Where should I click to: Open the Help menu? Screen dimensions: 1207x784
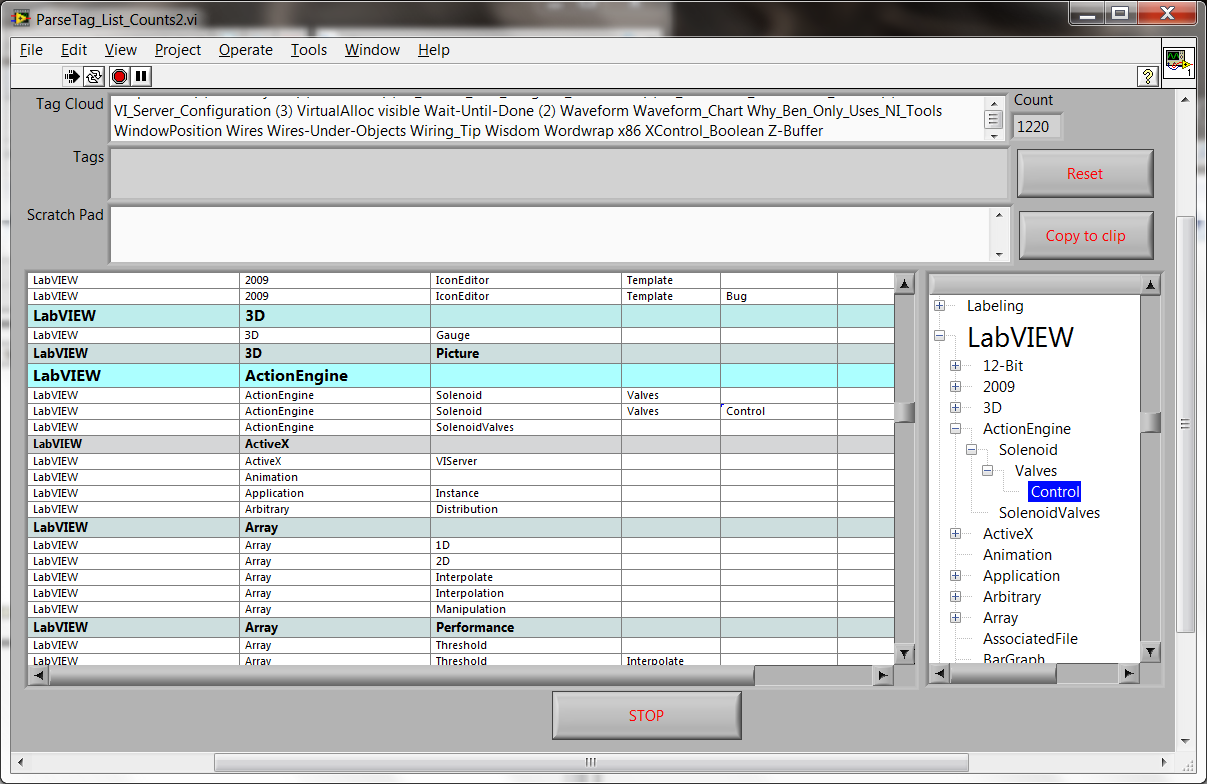pos(434,50)
